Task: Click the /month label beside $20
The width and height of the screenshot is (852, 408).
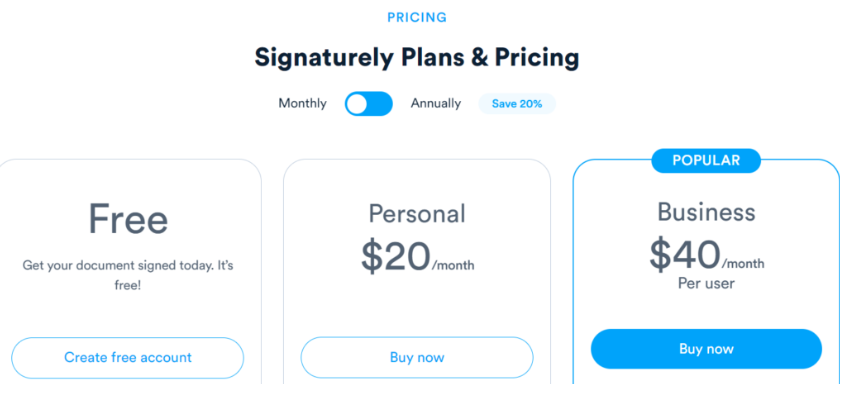Action: [x=453, y=266]
